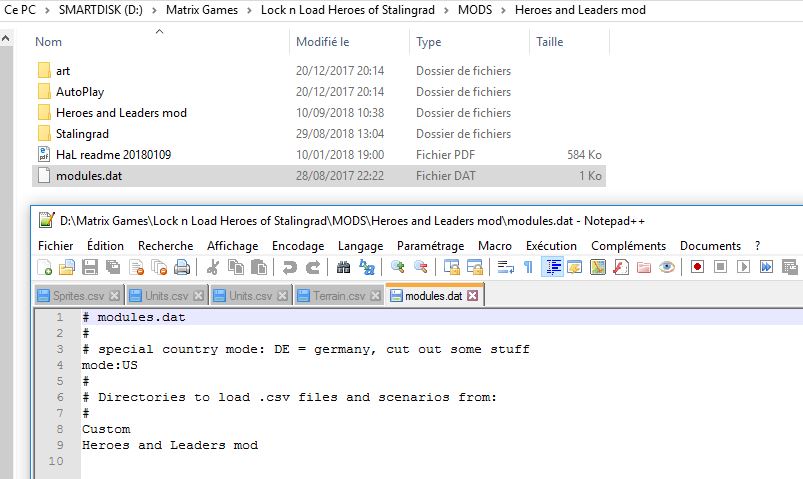Select the HaL readme 20180109 PDF file
Screen dimensions: 803x479
coord(113,155)
